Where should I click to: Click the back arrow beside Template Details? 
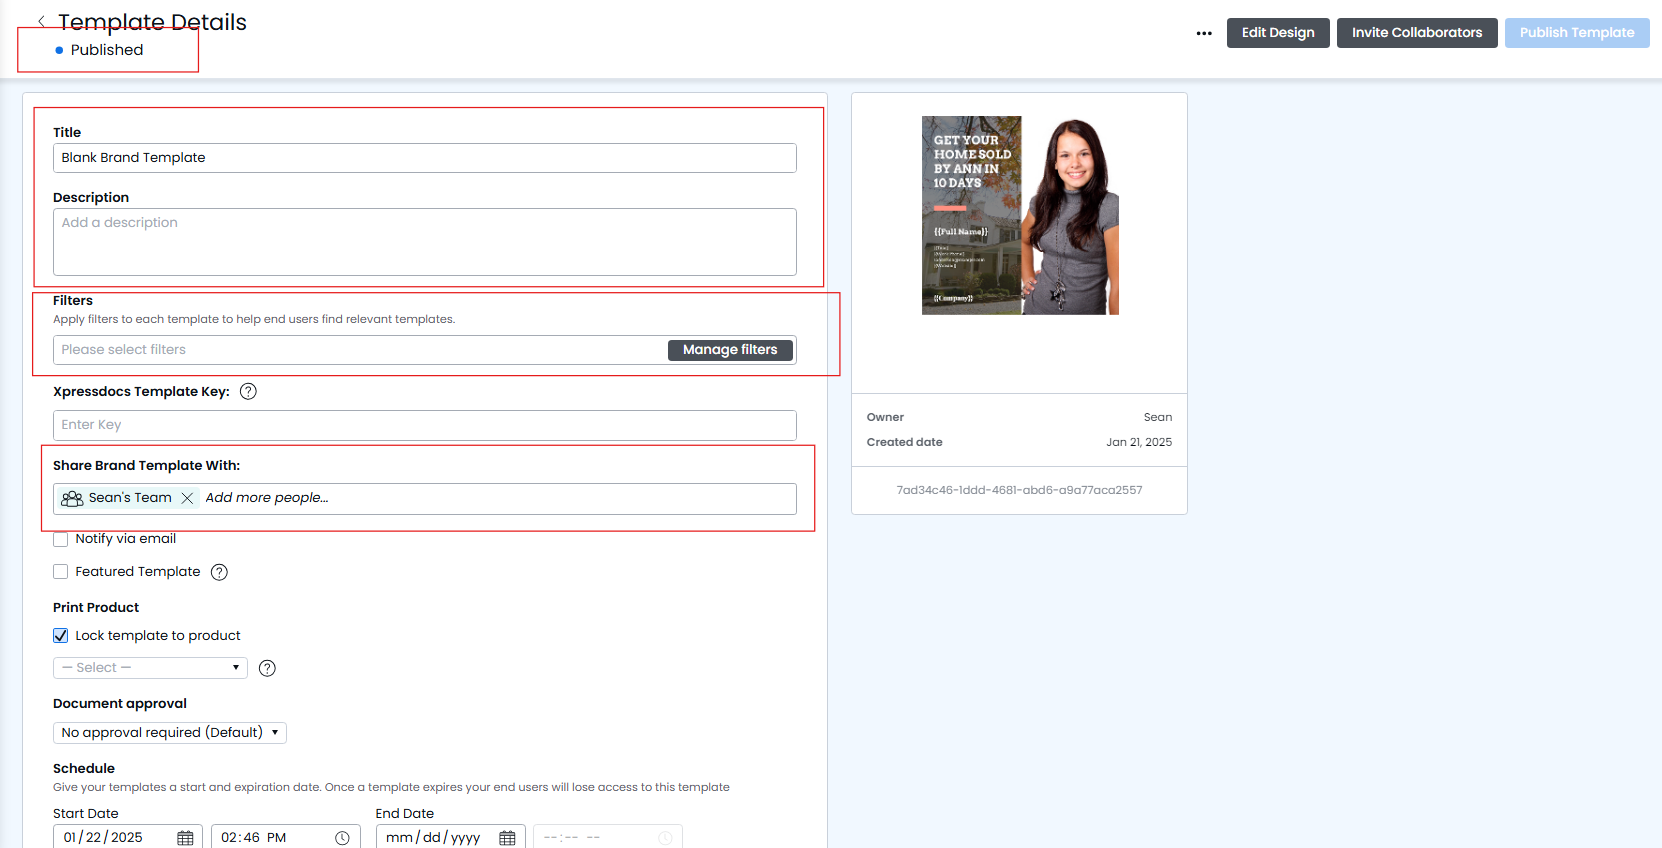tap(41, 21)
